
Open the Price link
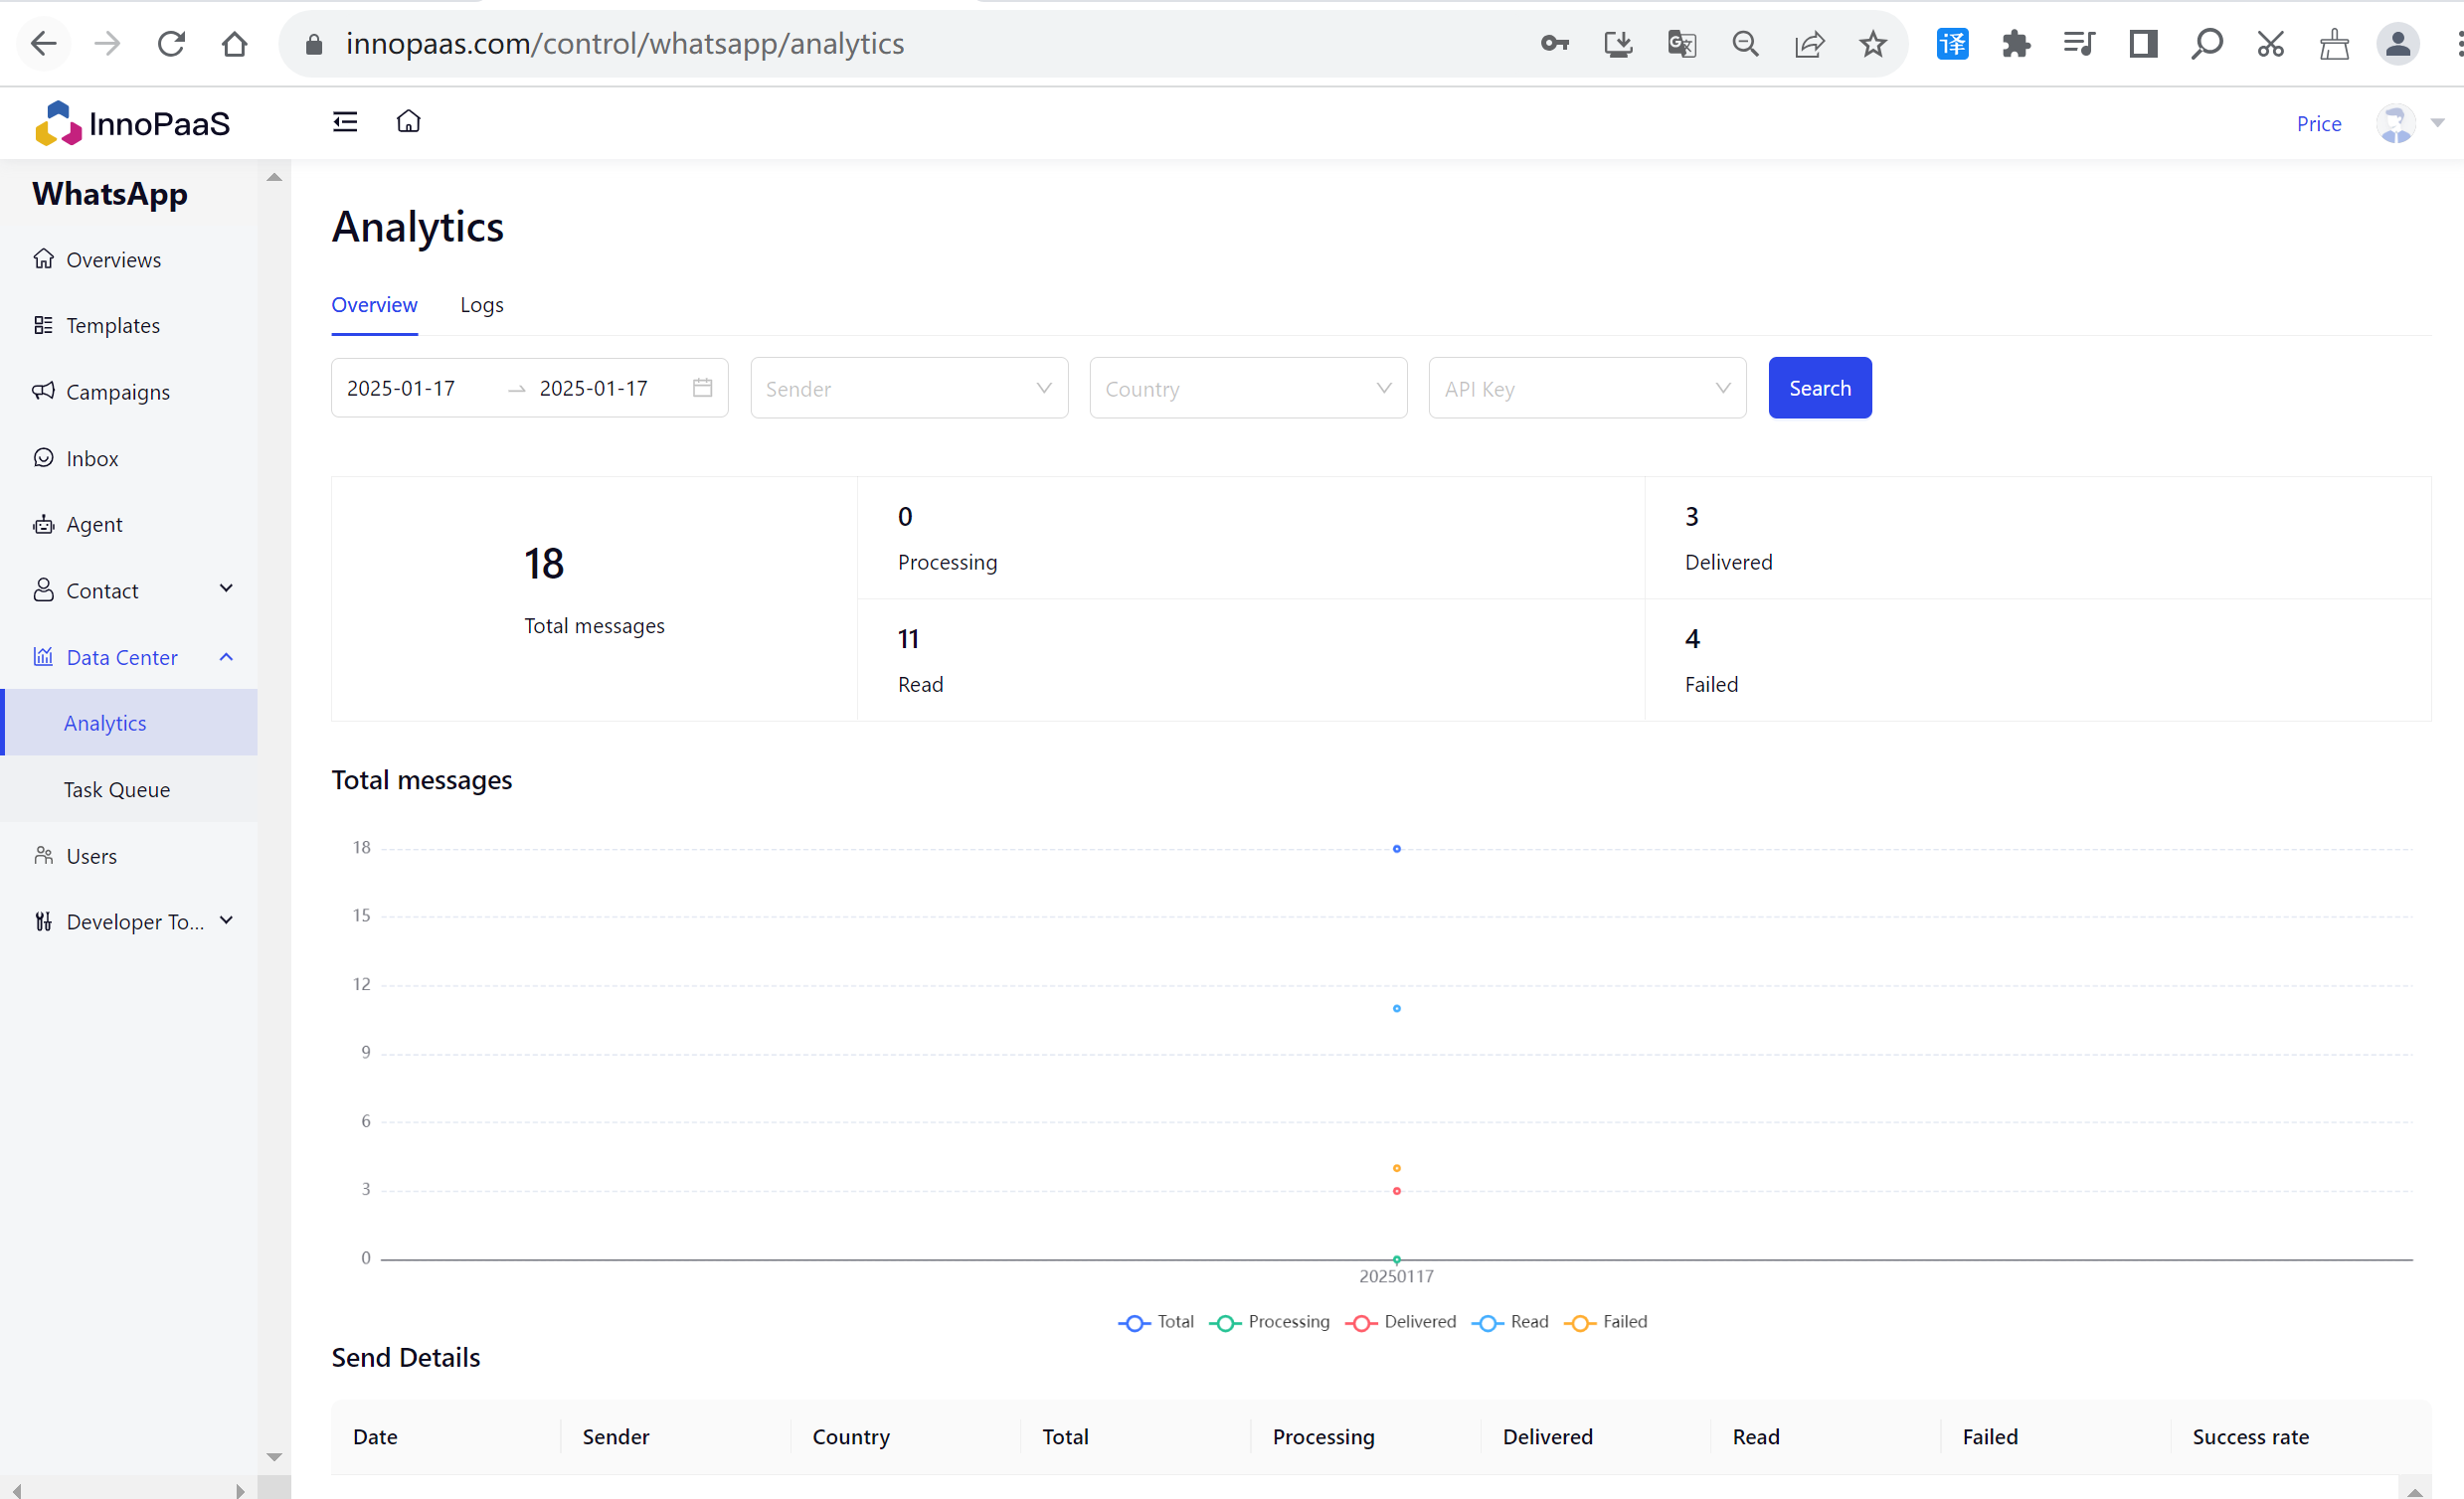[2318, 124]
